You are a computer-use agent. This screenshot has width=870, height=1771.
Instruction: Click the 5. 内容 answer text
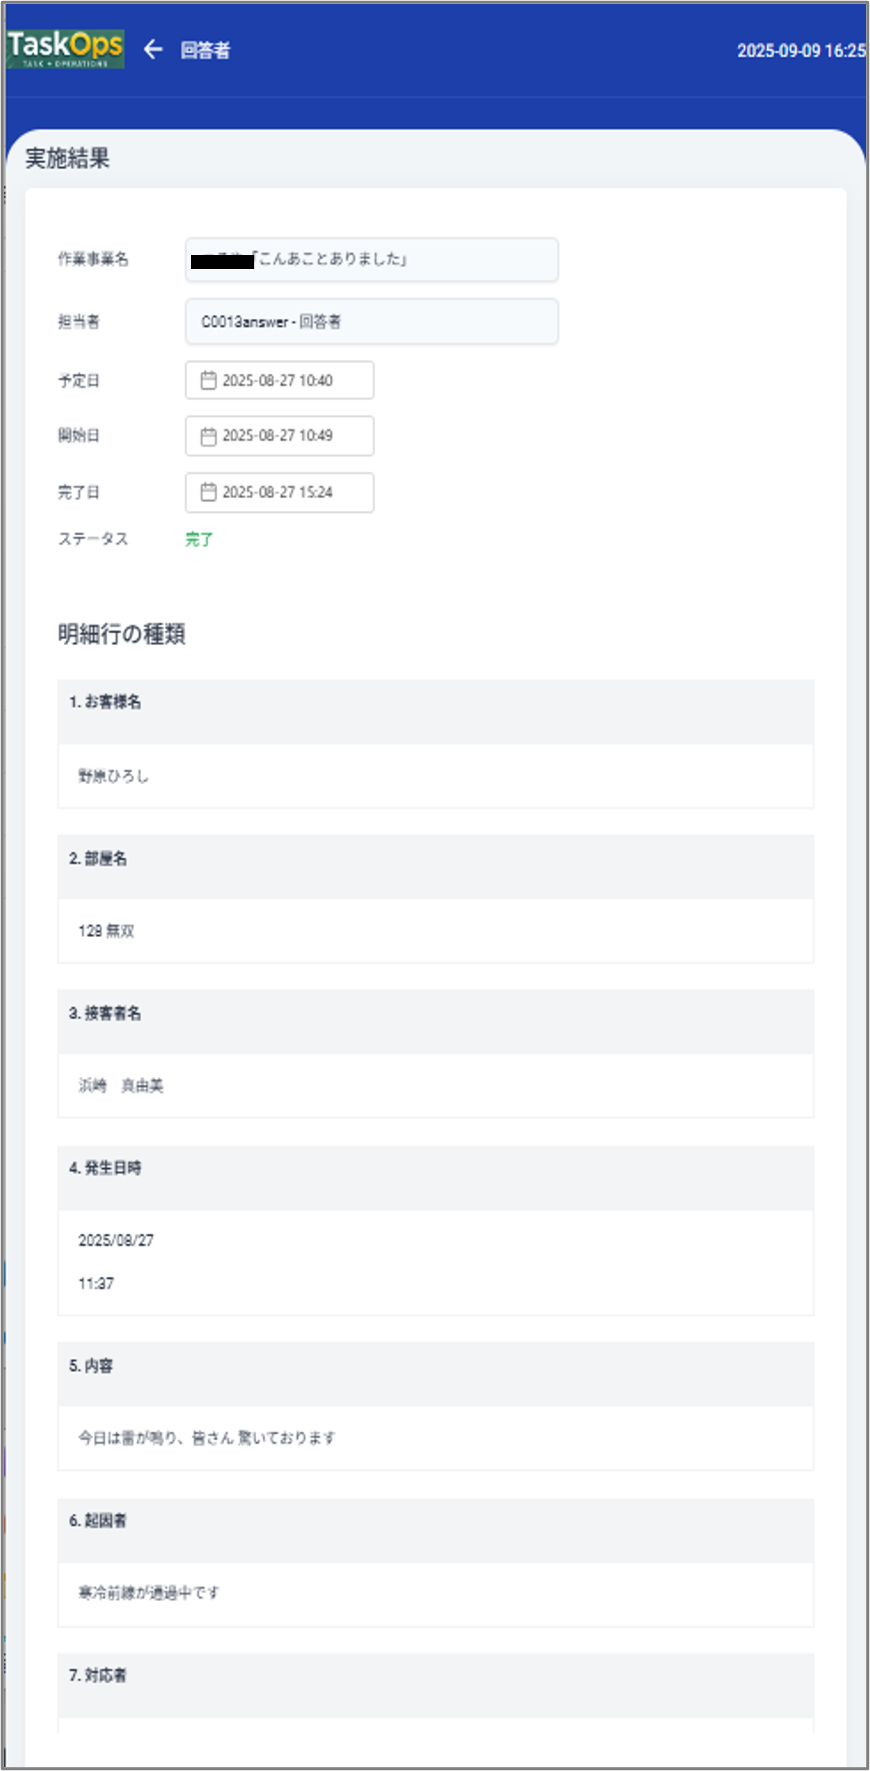coord(207,1438)
